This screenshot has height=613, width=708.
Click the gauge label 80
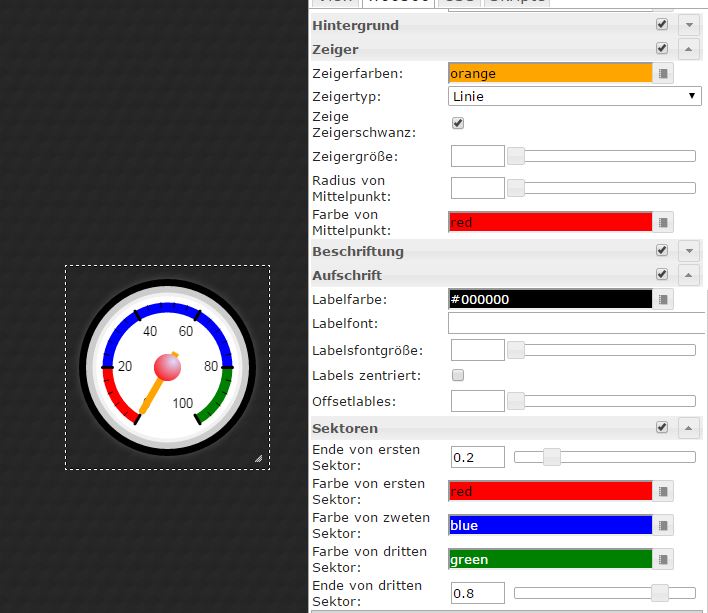[x=211, y=366]
